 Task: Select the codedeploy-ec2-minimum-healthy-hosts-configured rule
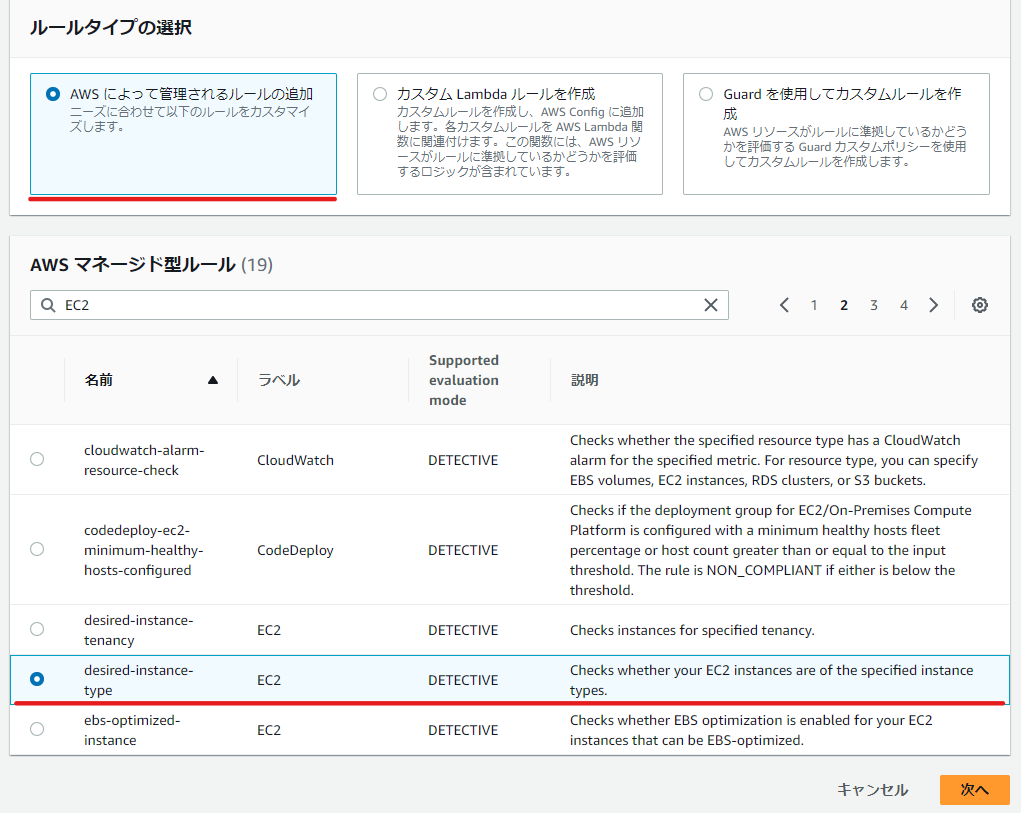[37, 548]
